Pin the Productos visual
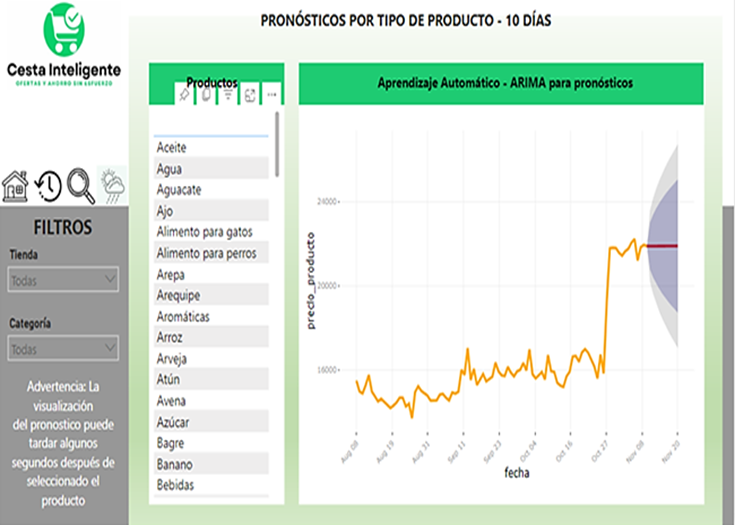The image size is (735, 525). pos(183,94)
